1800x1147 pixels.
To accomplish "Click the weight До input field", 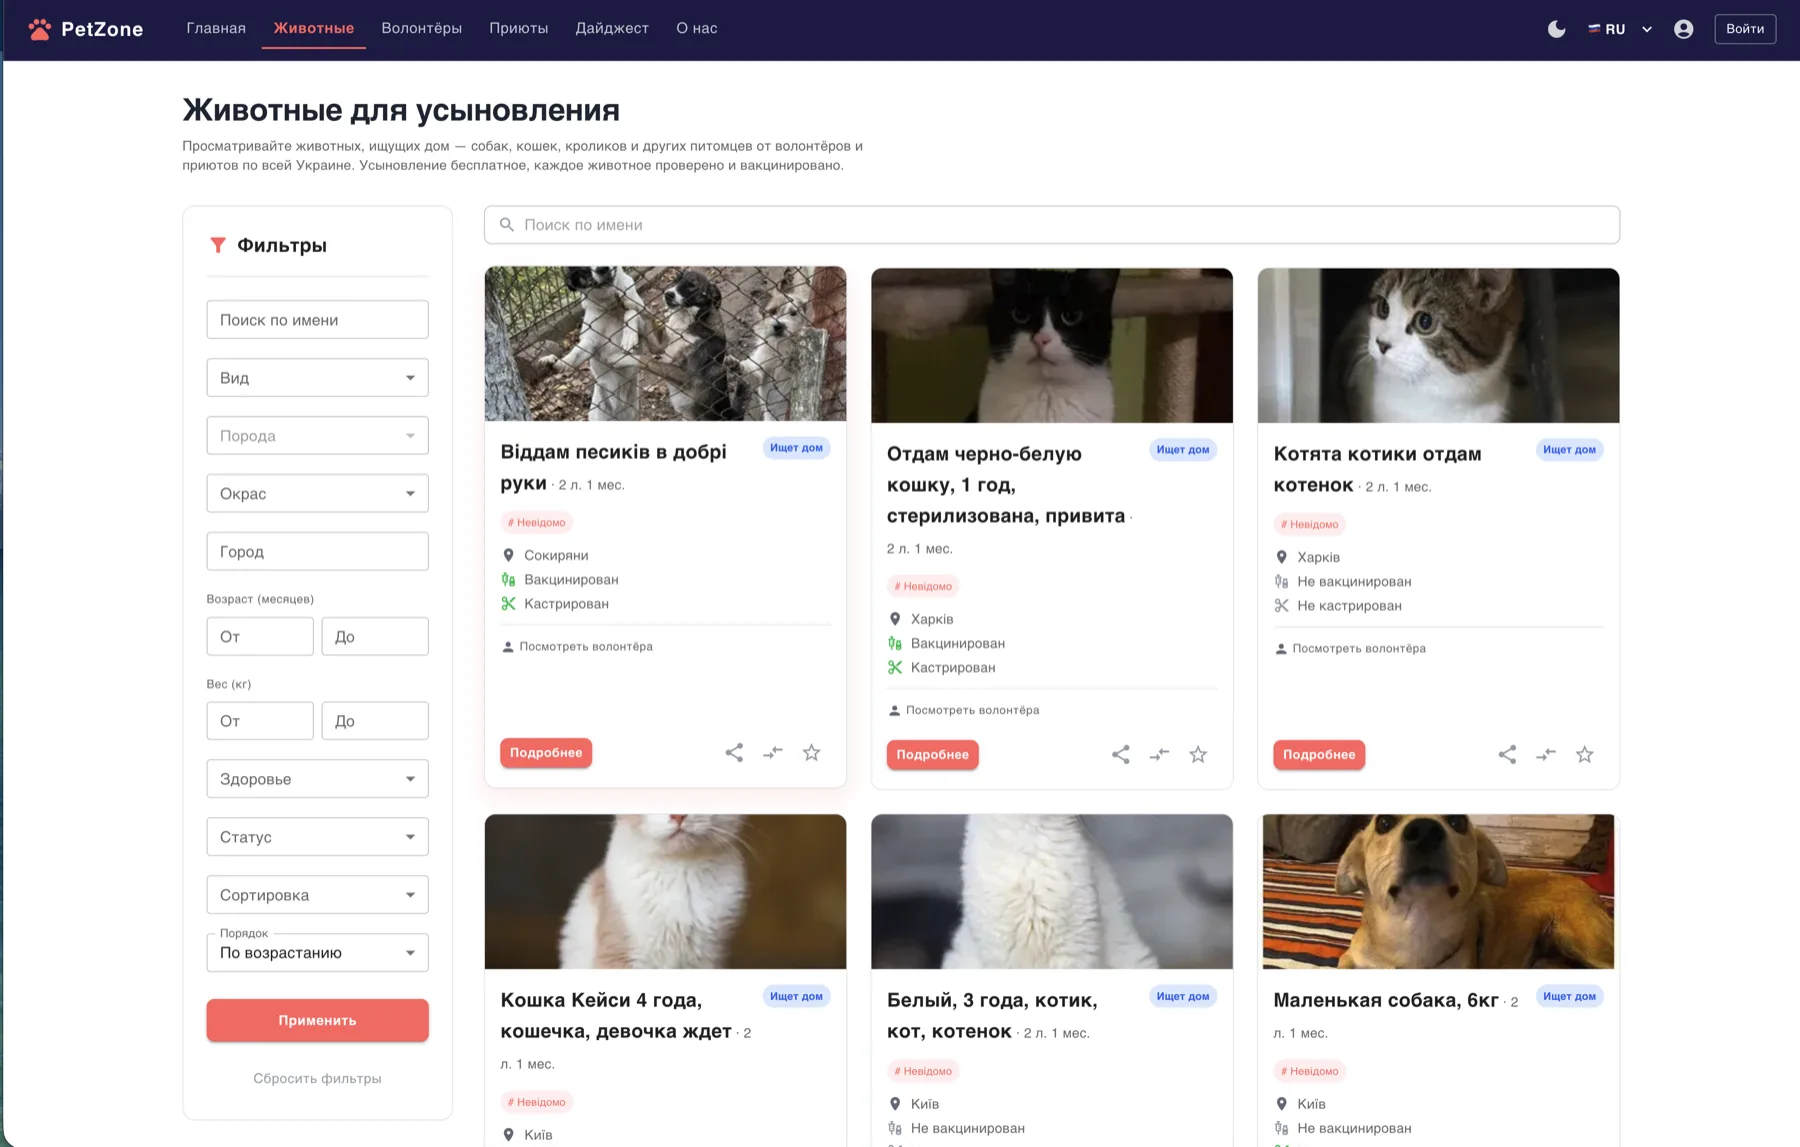I will click(x=375, y=721).
